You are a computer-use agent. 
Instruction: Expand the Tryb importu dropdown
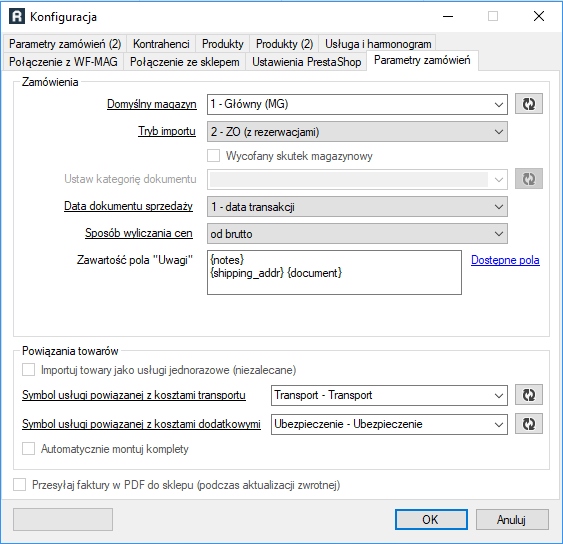(x=357, y=132)
